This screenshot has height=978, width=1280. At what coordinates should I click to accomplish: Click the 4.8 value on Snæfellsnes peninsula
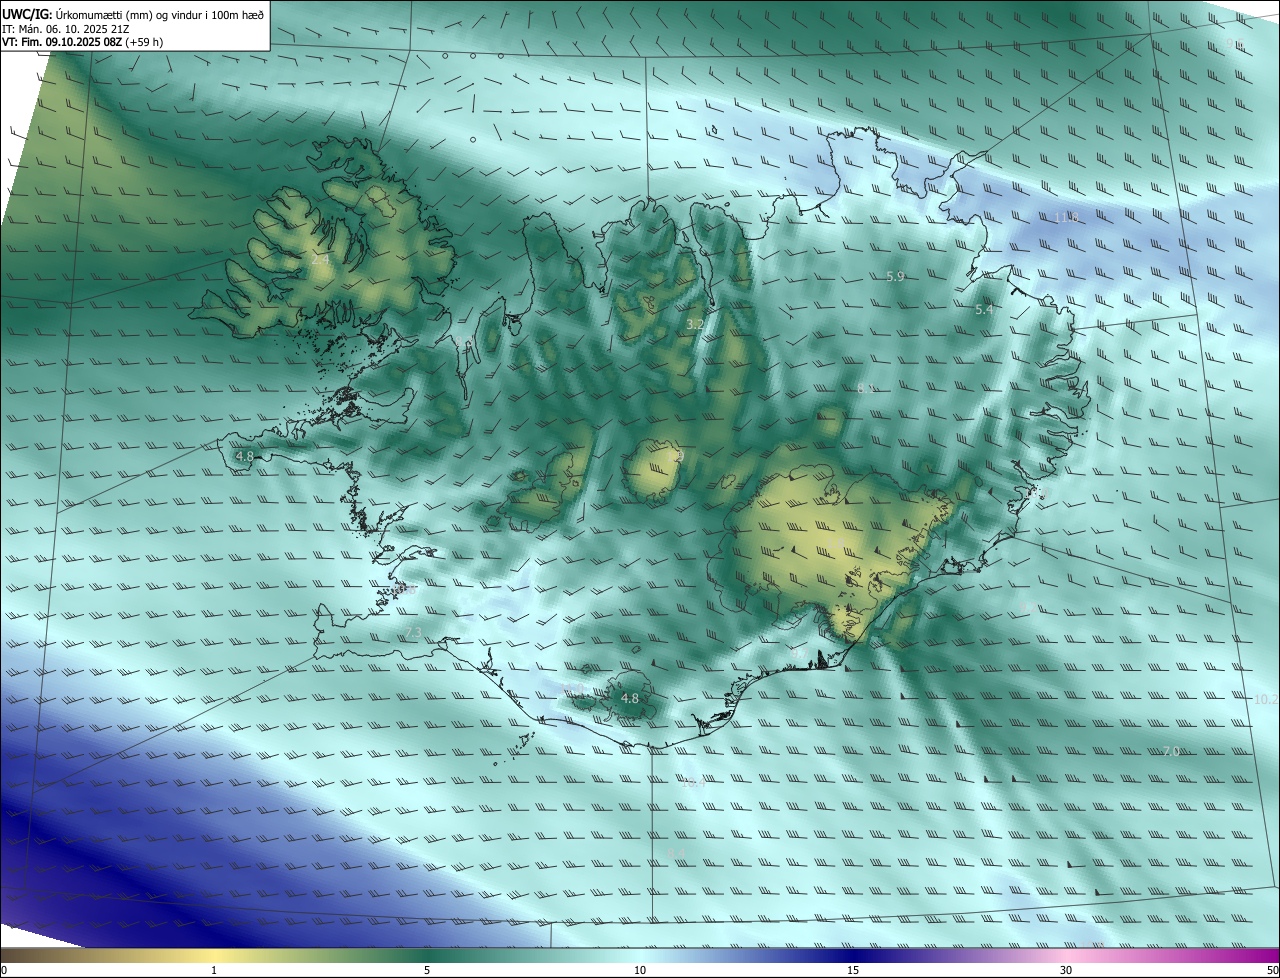click(245, 456)
